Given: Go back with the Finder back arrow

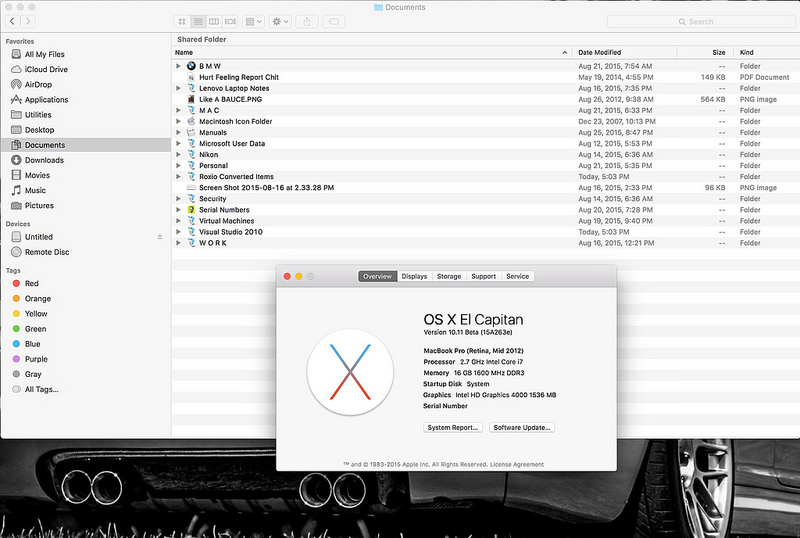Looking at the screenshot, I should [x=12, y=21].
